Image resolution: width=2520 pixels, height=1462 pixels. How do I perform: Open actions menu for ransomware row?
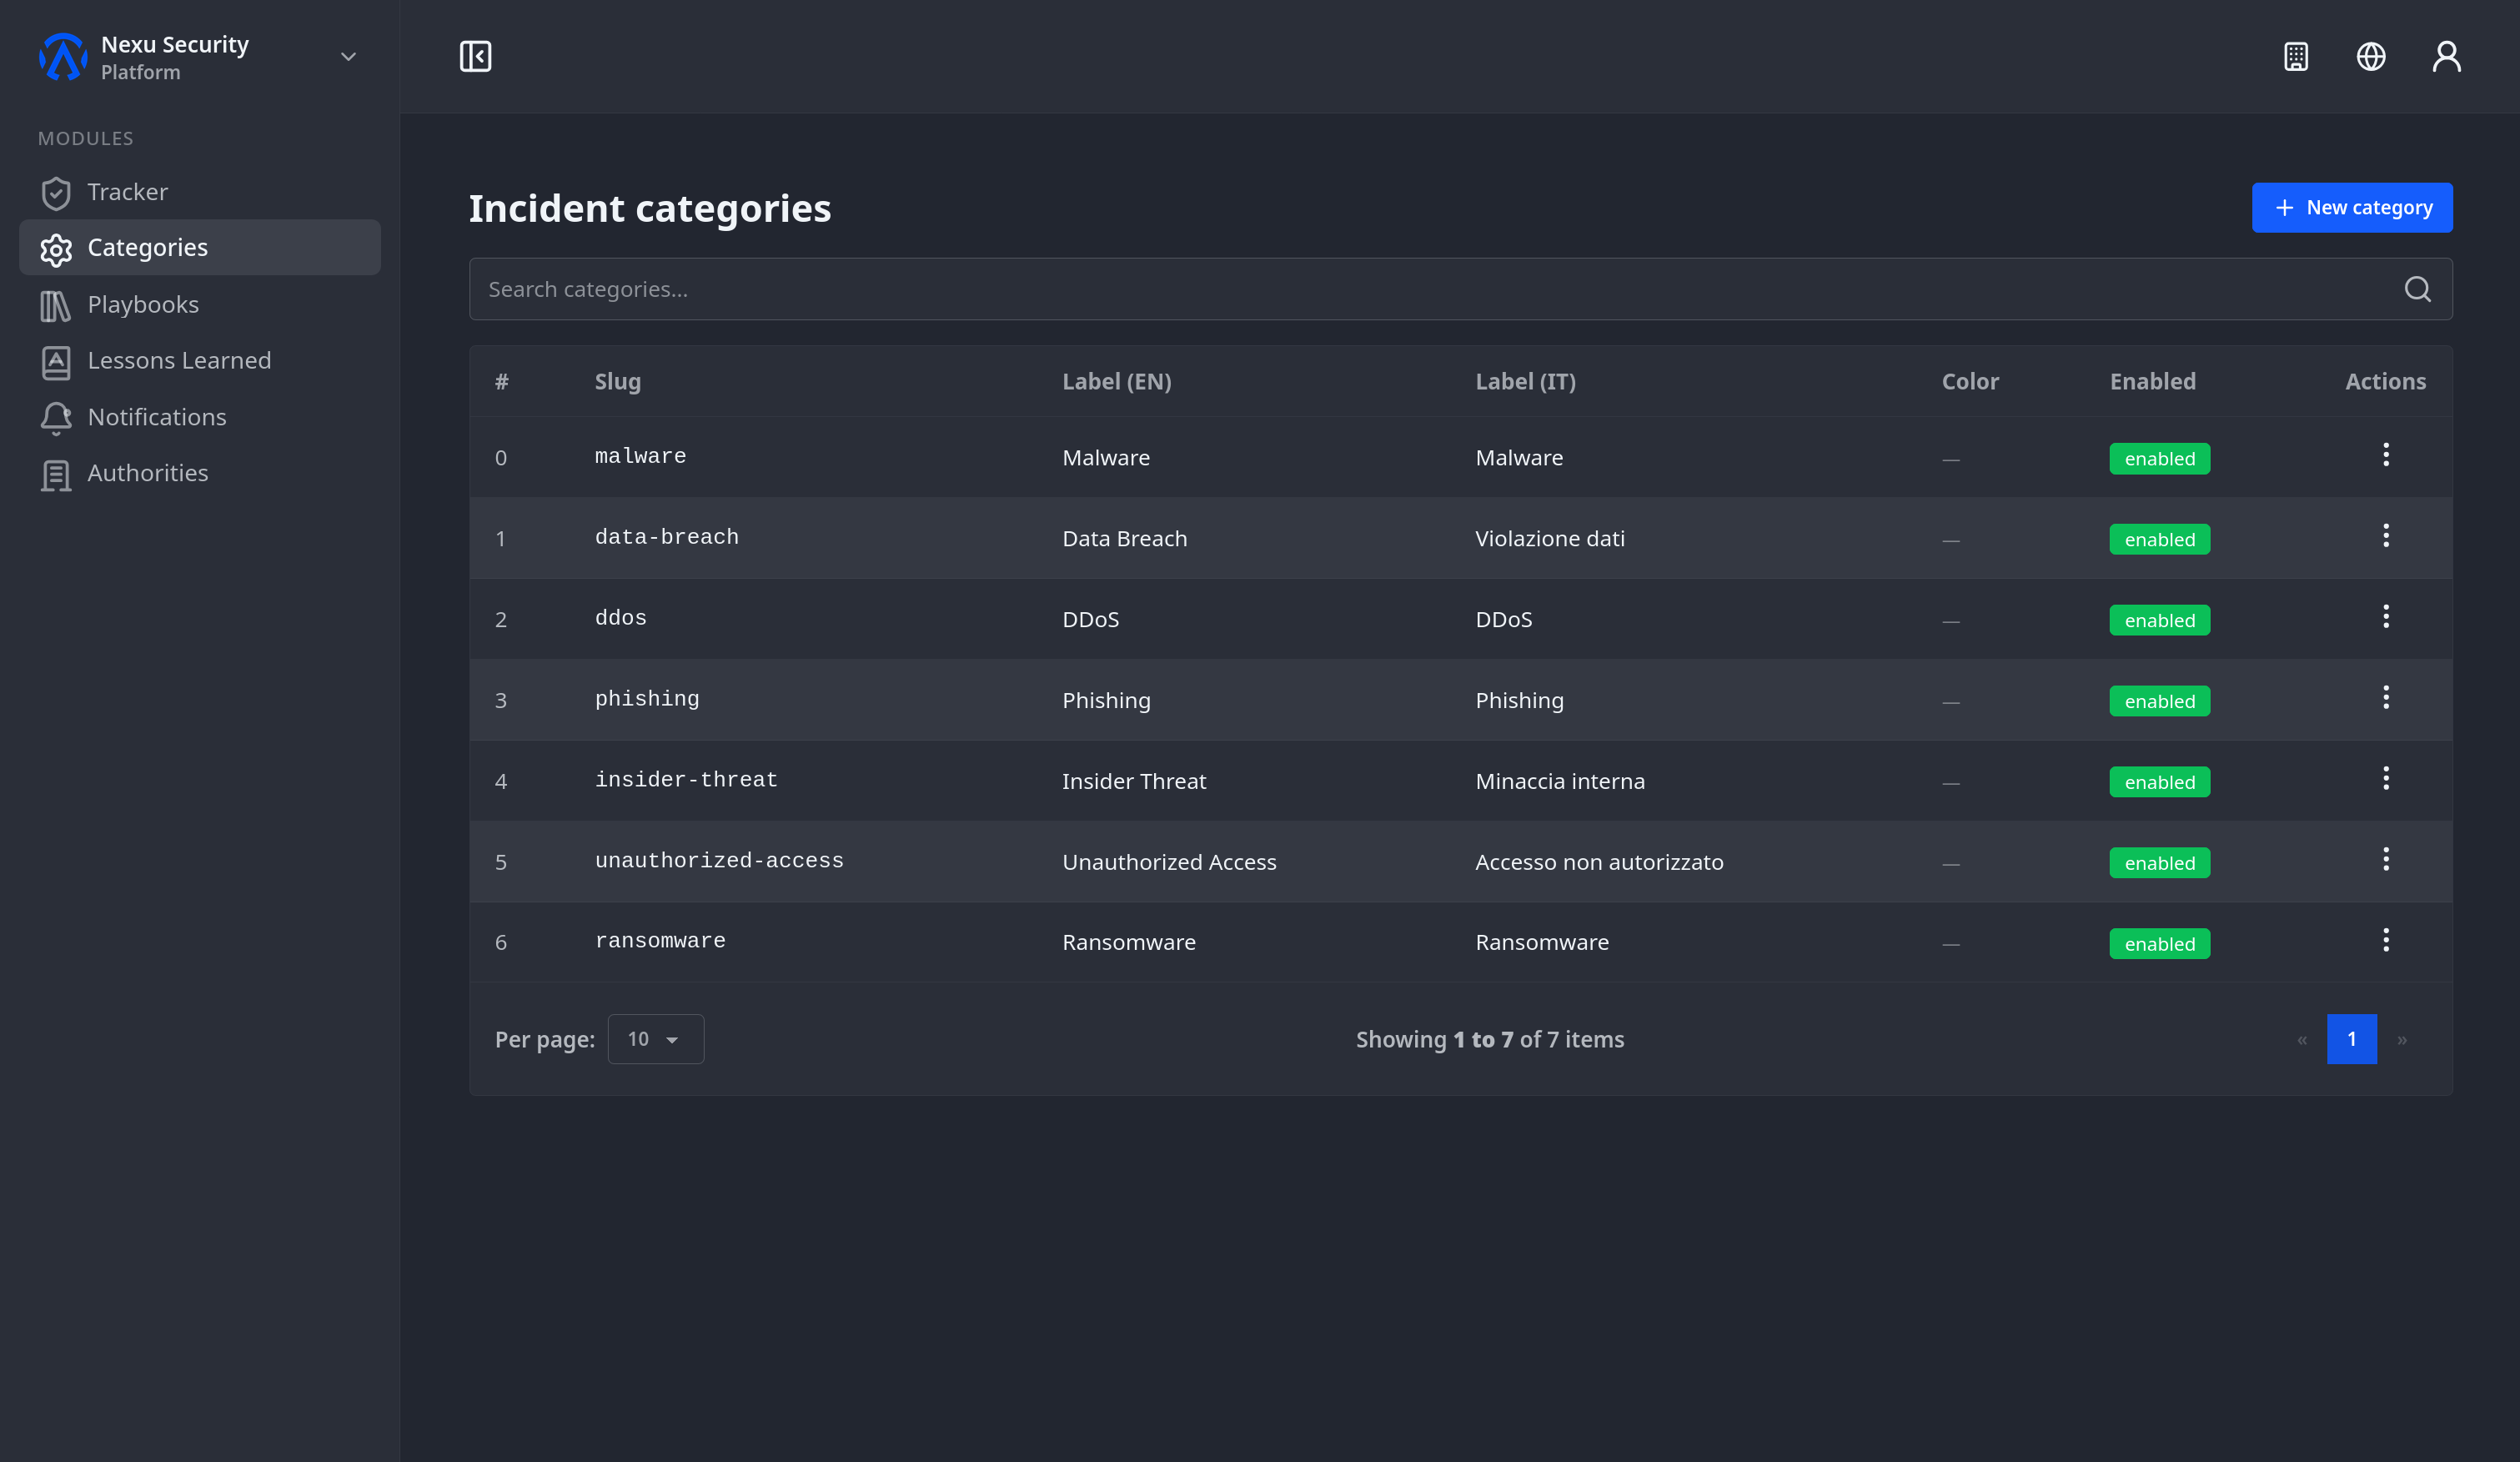(2386, 940)
